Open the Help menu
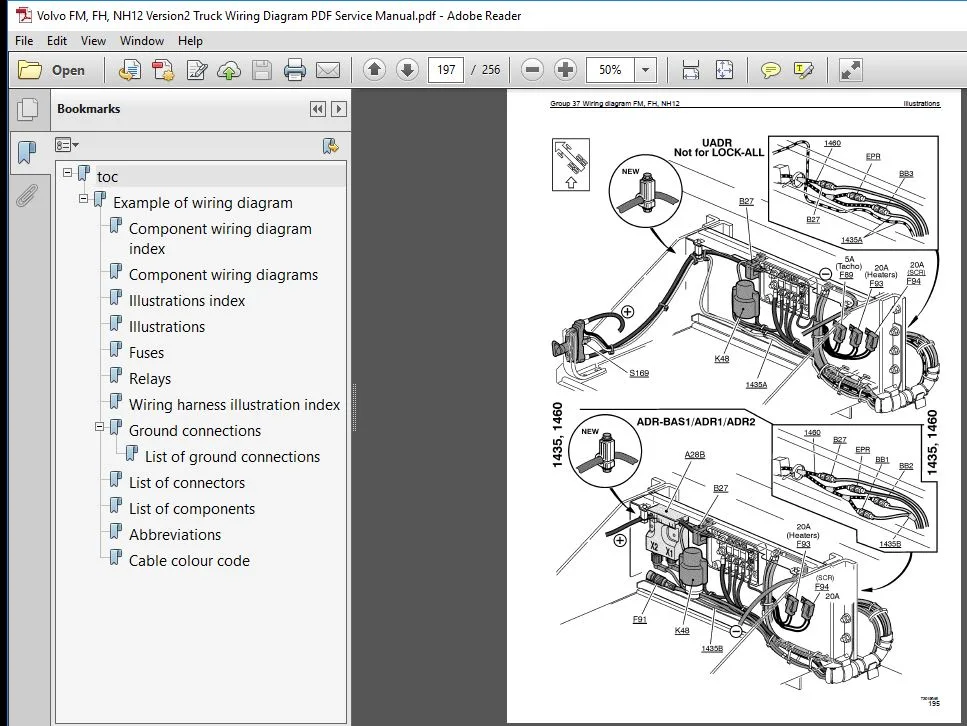This screenshot has height=726, width=967. click(x=190, y=41)
